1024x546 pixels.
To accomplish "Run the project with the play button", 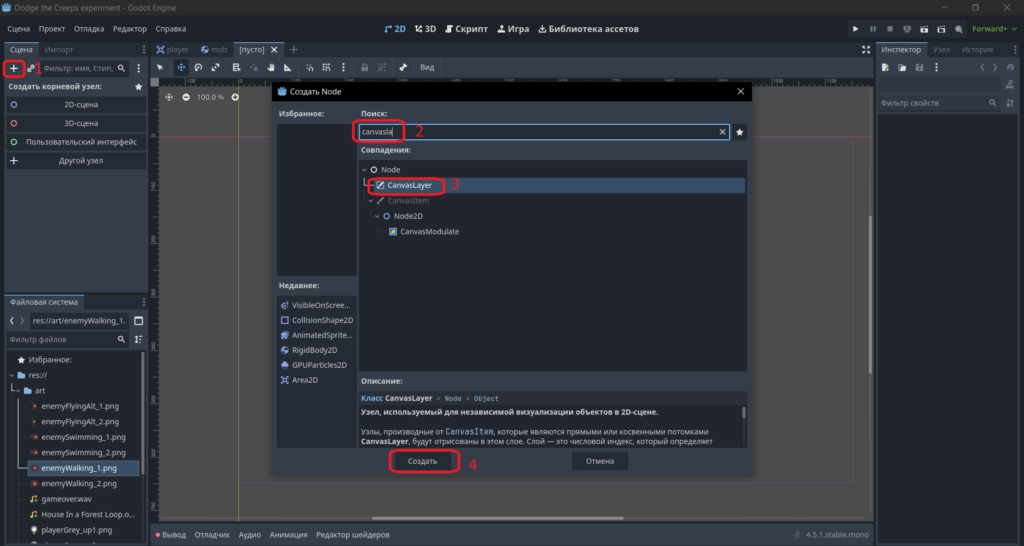I will point(856,29).
